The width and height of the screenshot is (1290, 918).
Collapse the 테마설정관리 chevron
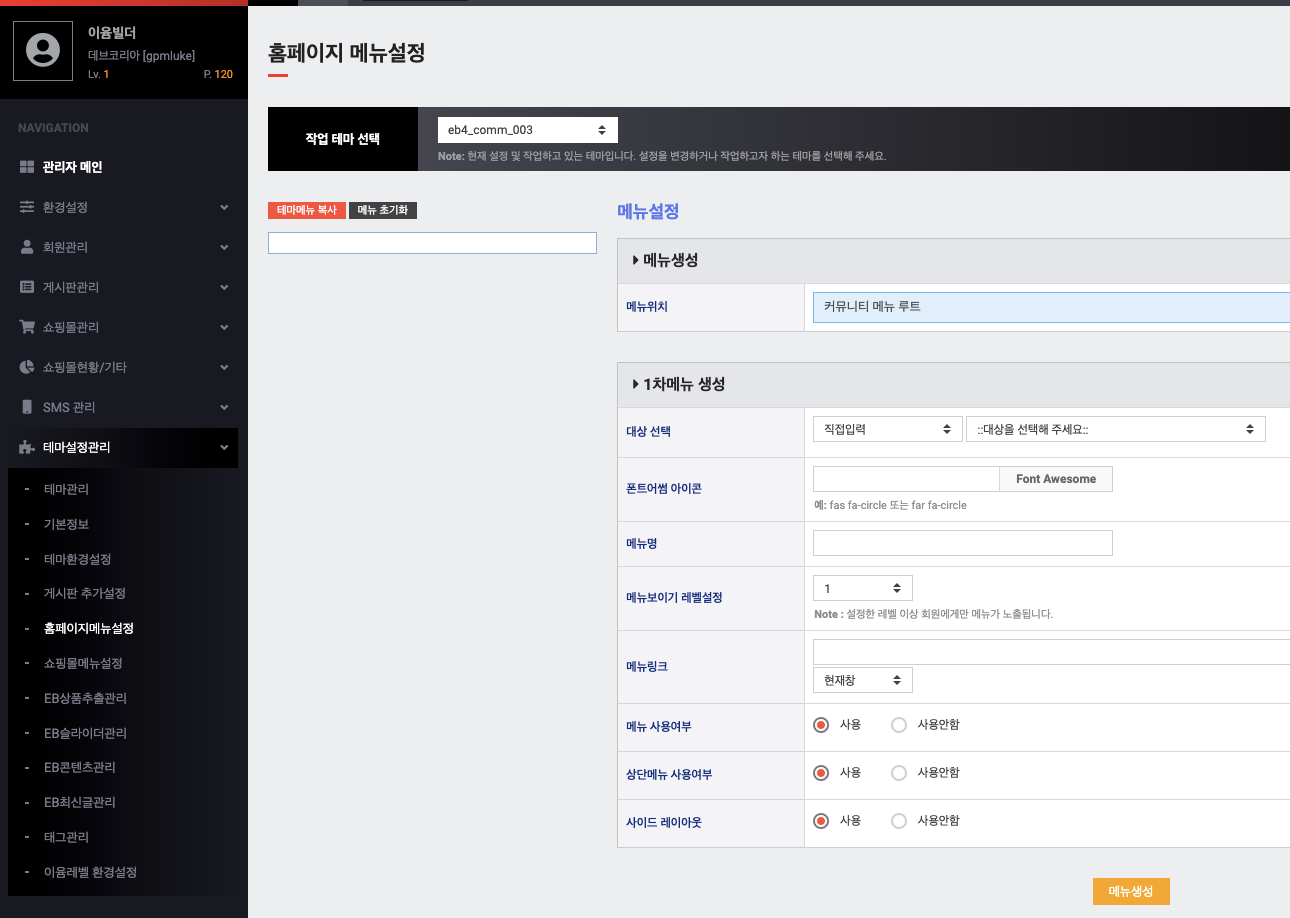(224, 447)
